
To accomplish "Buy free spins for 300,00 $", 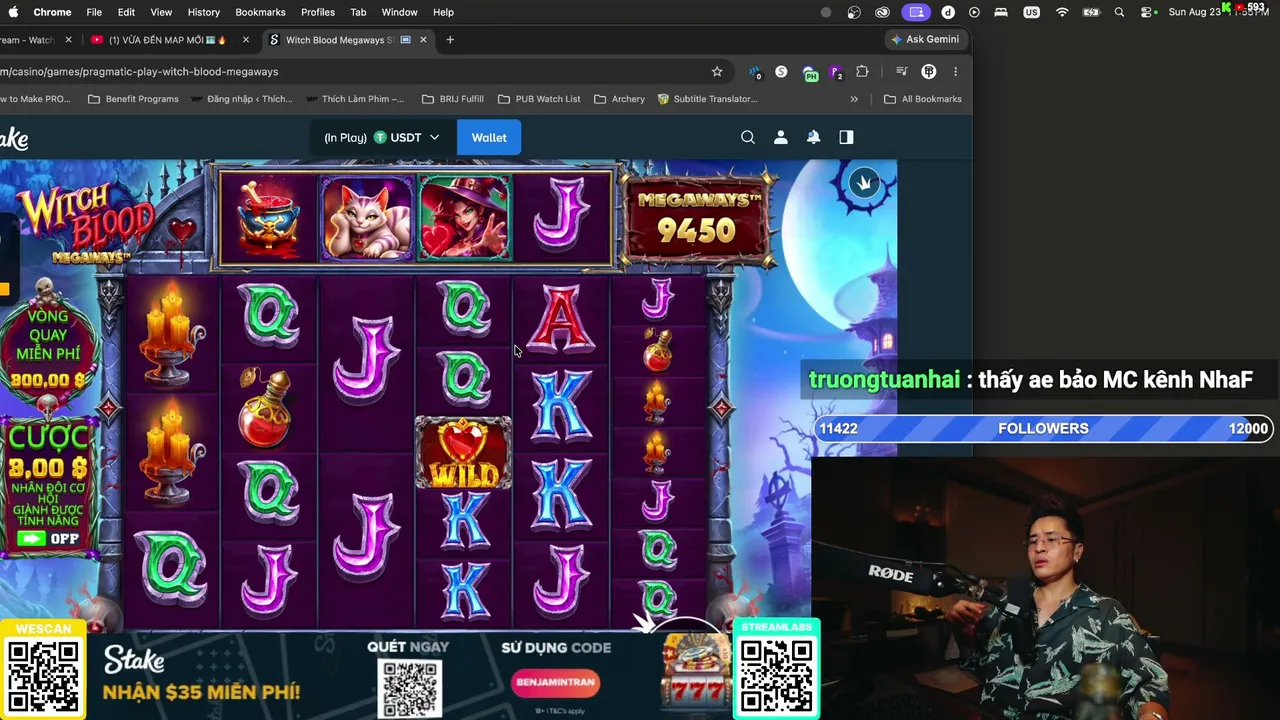I will coord(48,346).
